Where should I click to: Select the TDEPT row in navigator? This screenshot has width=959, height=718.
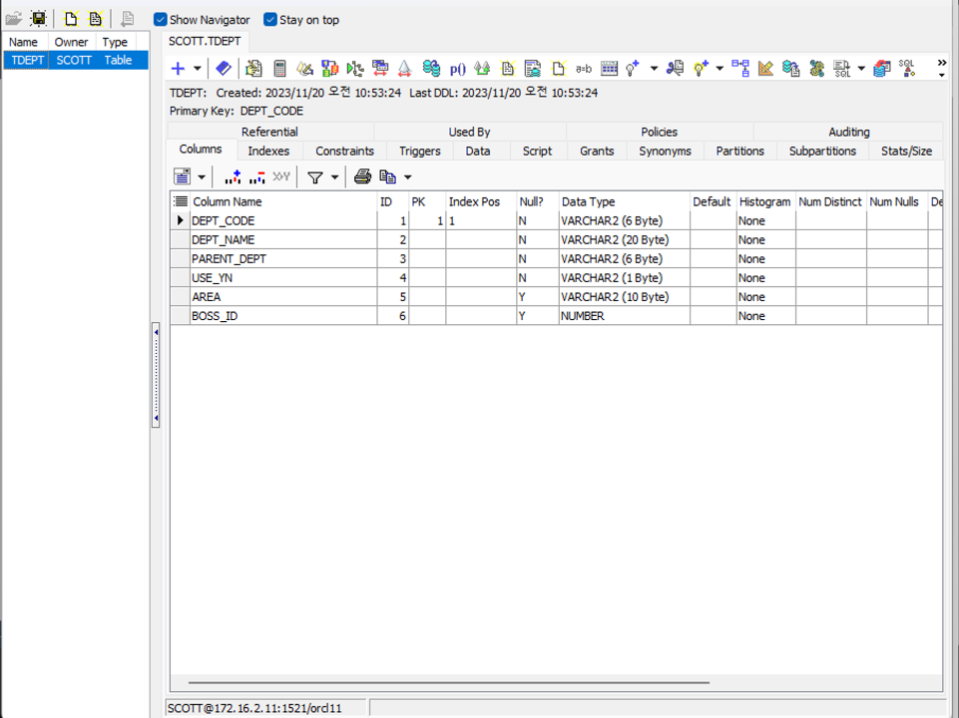click(75, 60)
